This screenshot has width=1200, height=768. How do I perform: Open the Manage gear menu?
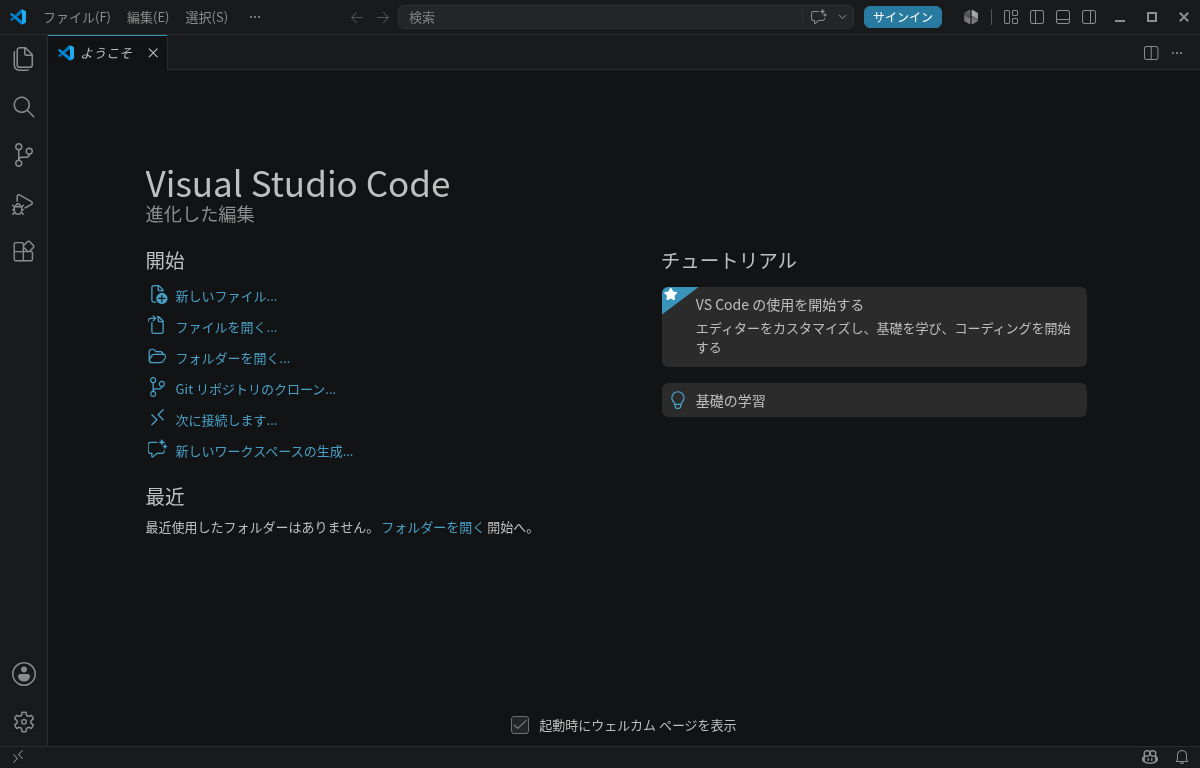24,722
